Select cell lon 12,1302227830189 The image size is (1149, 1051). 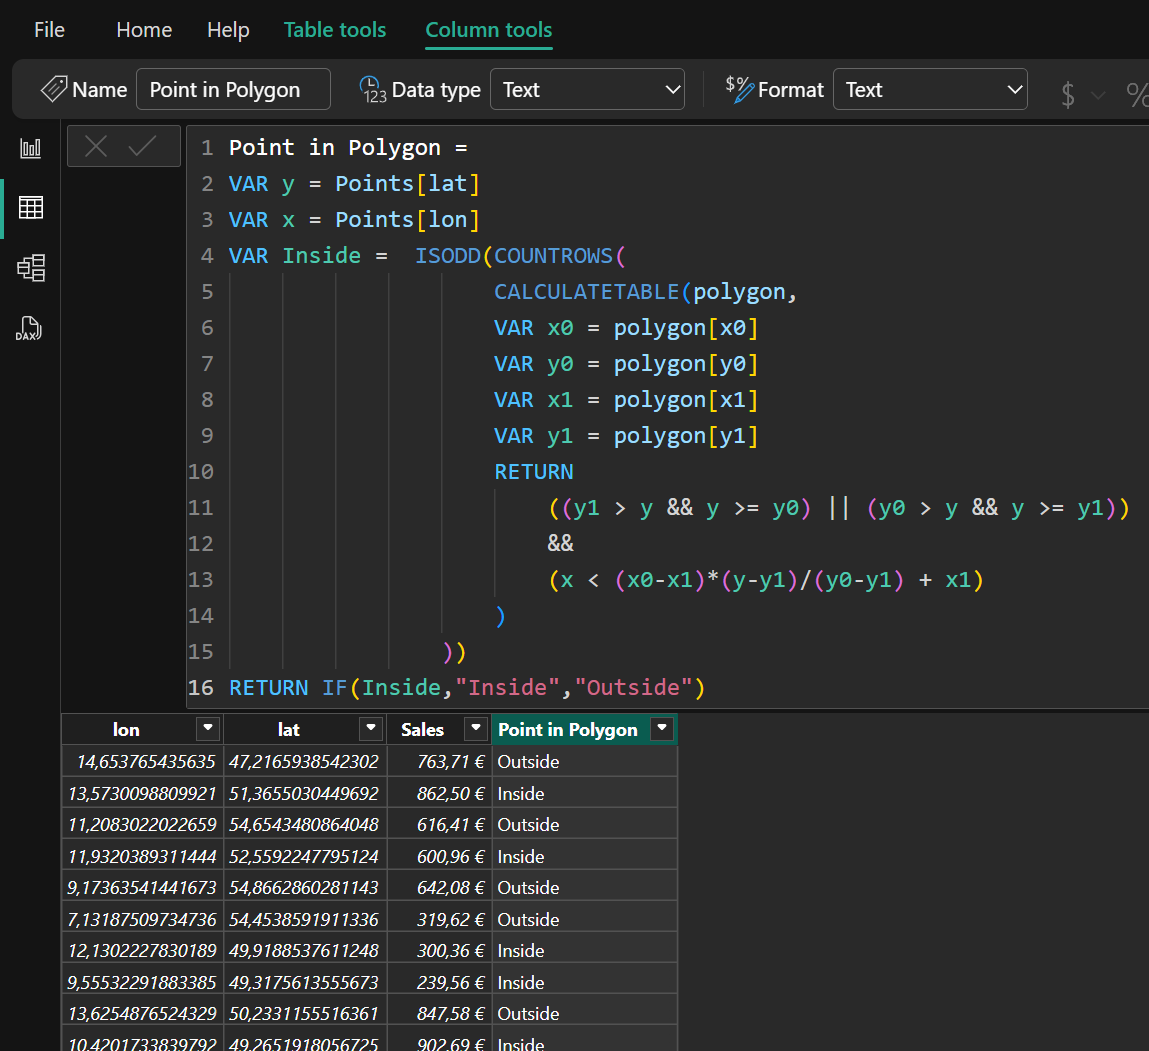pos(141,951)
